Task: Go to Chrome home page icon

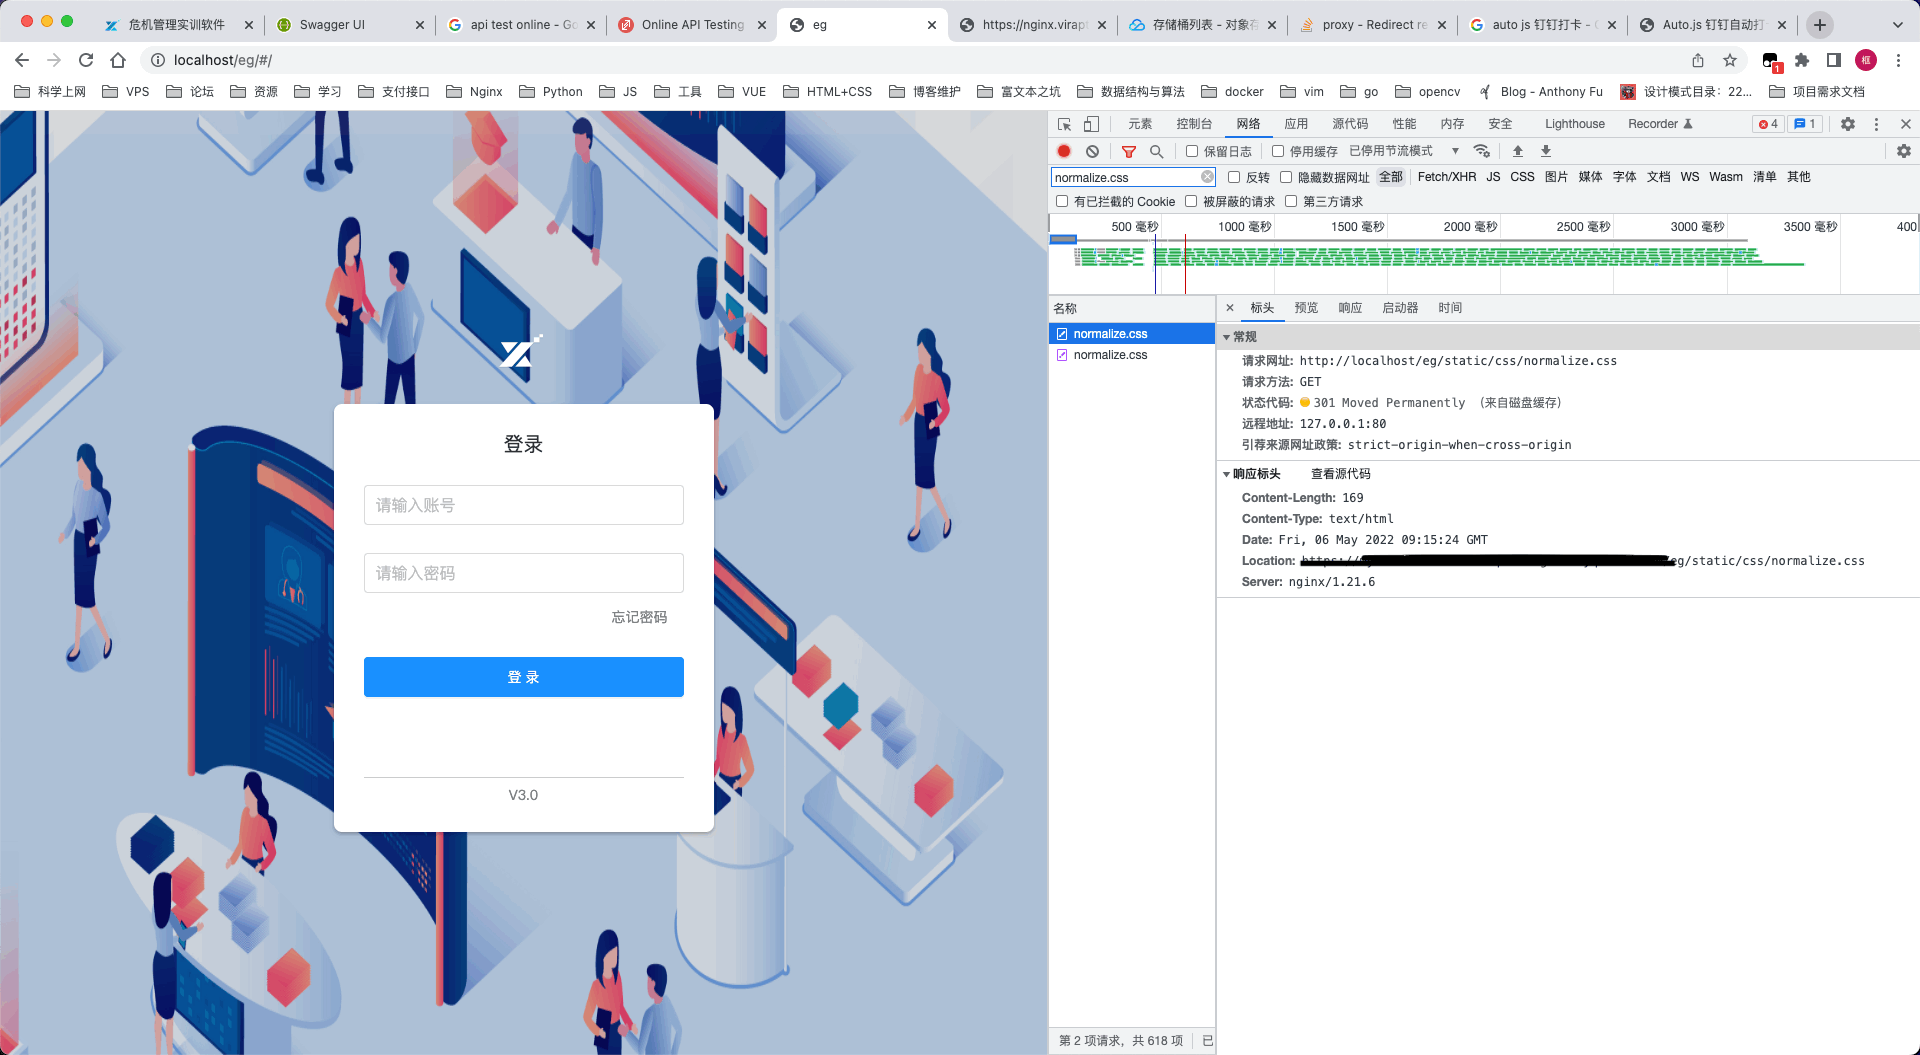Action: pos(118,60)
